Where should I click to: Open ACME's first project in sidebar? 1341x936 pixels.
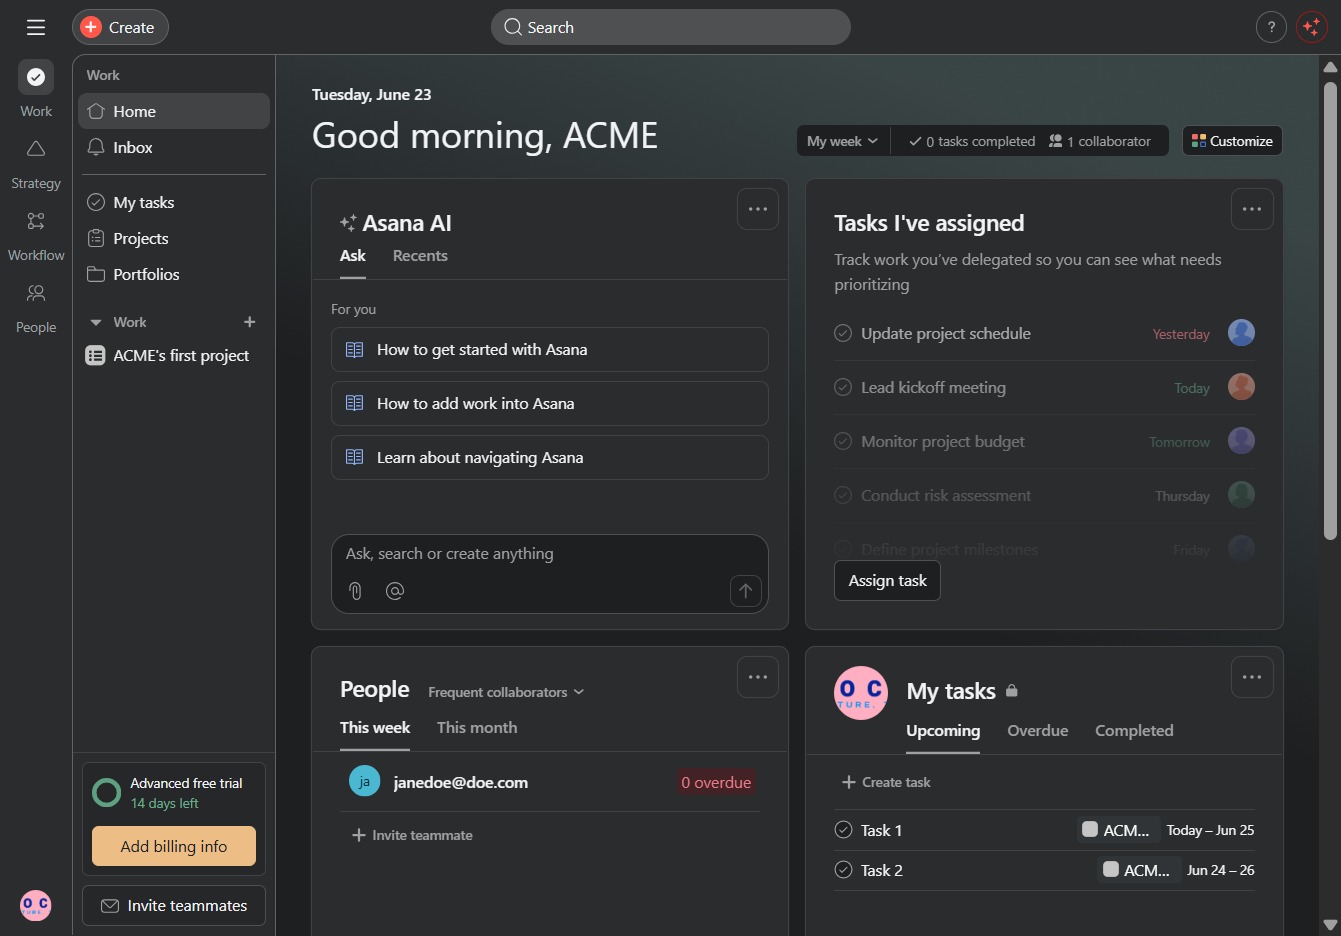tap(174, 355)
